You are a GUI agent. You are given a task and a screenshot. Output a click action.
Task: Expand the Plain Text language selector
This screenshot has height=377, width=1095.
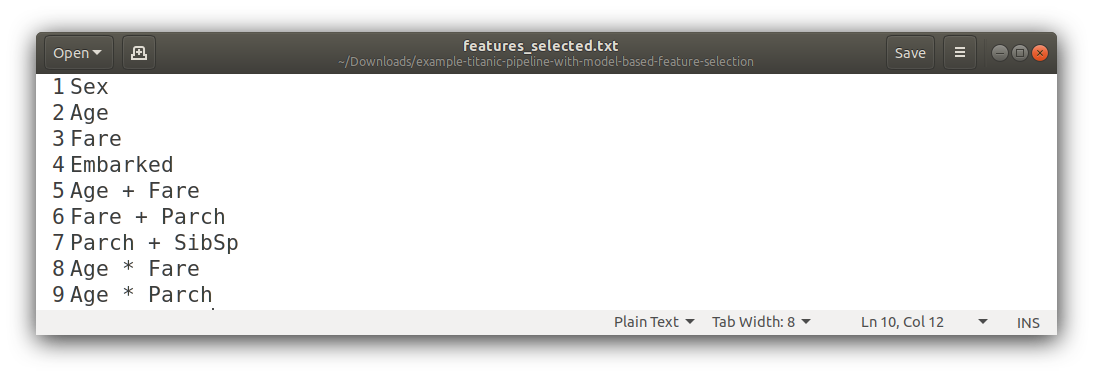point(654,322)
